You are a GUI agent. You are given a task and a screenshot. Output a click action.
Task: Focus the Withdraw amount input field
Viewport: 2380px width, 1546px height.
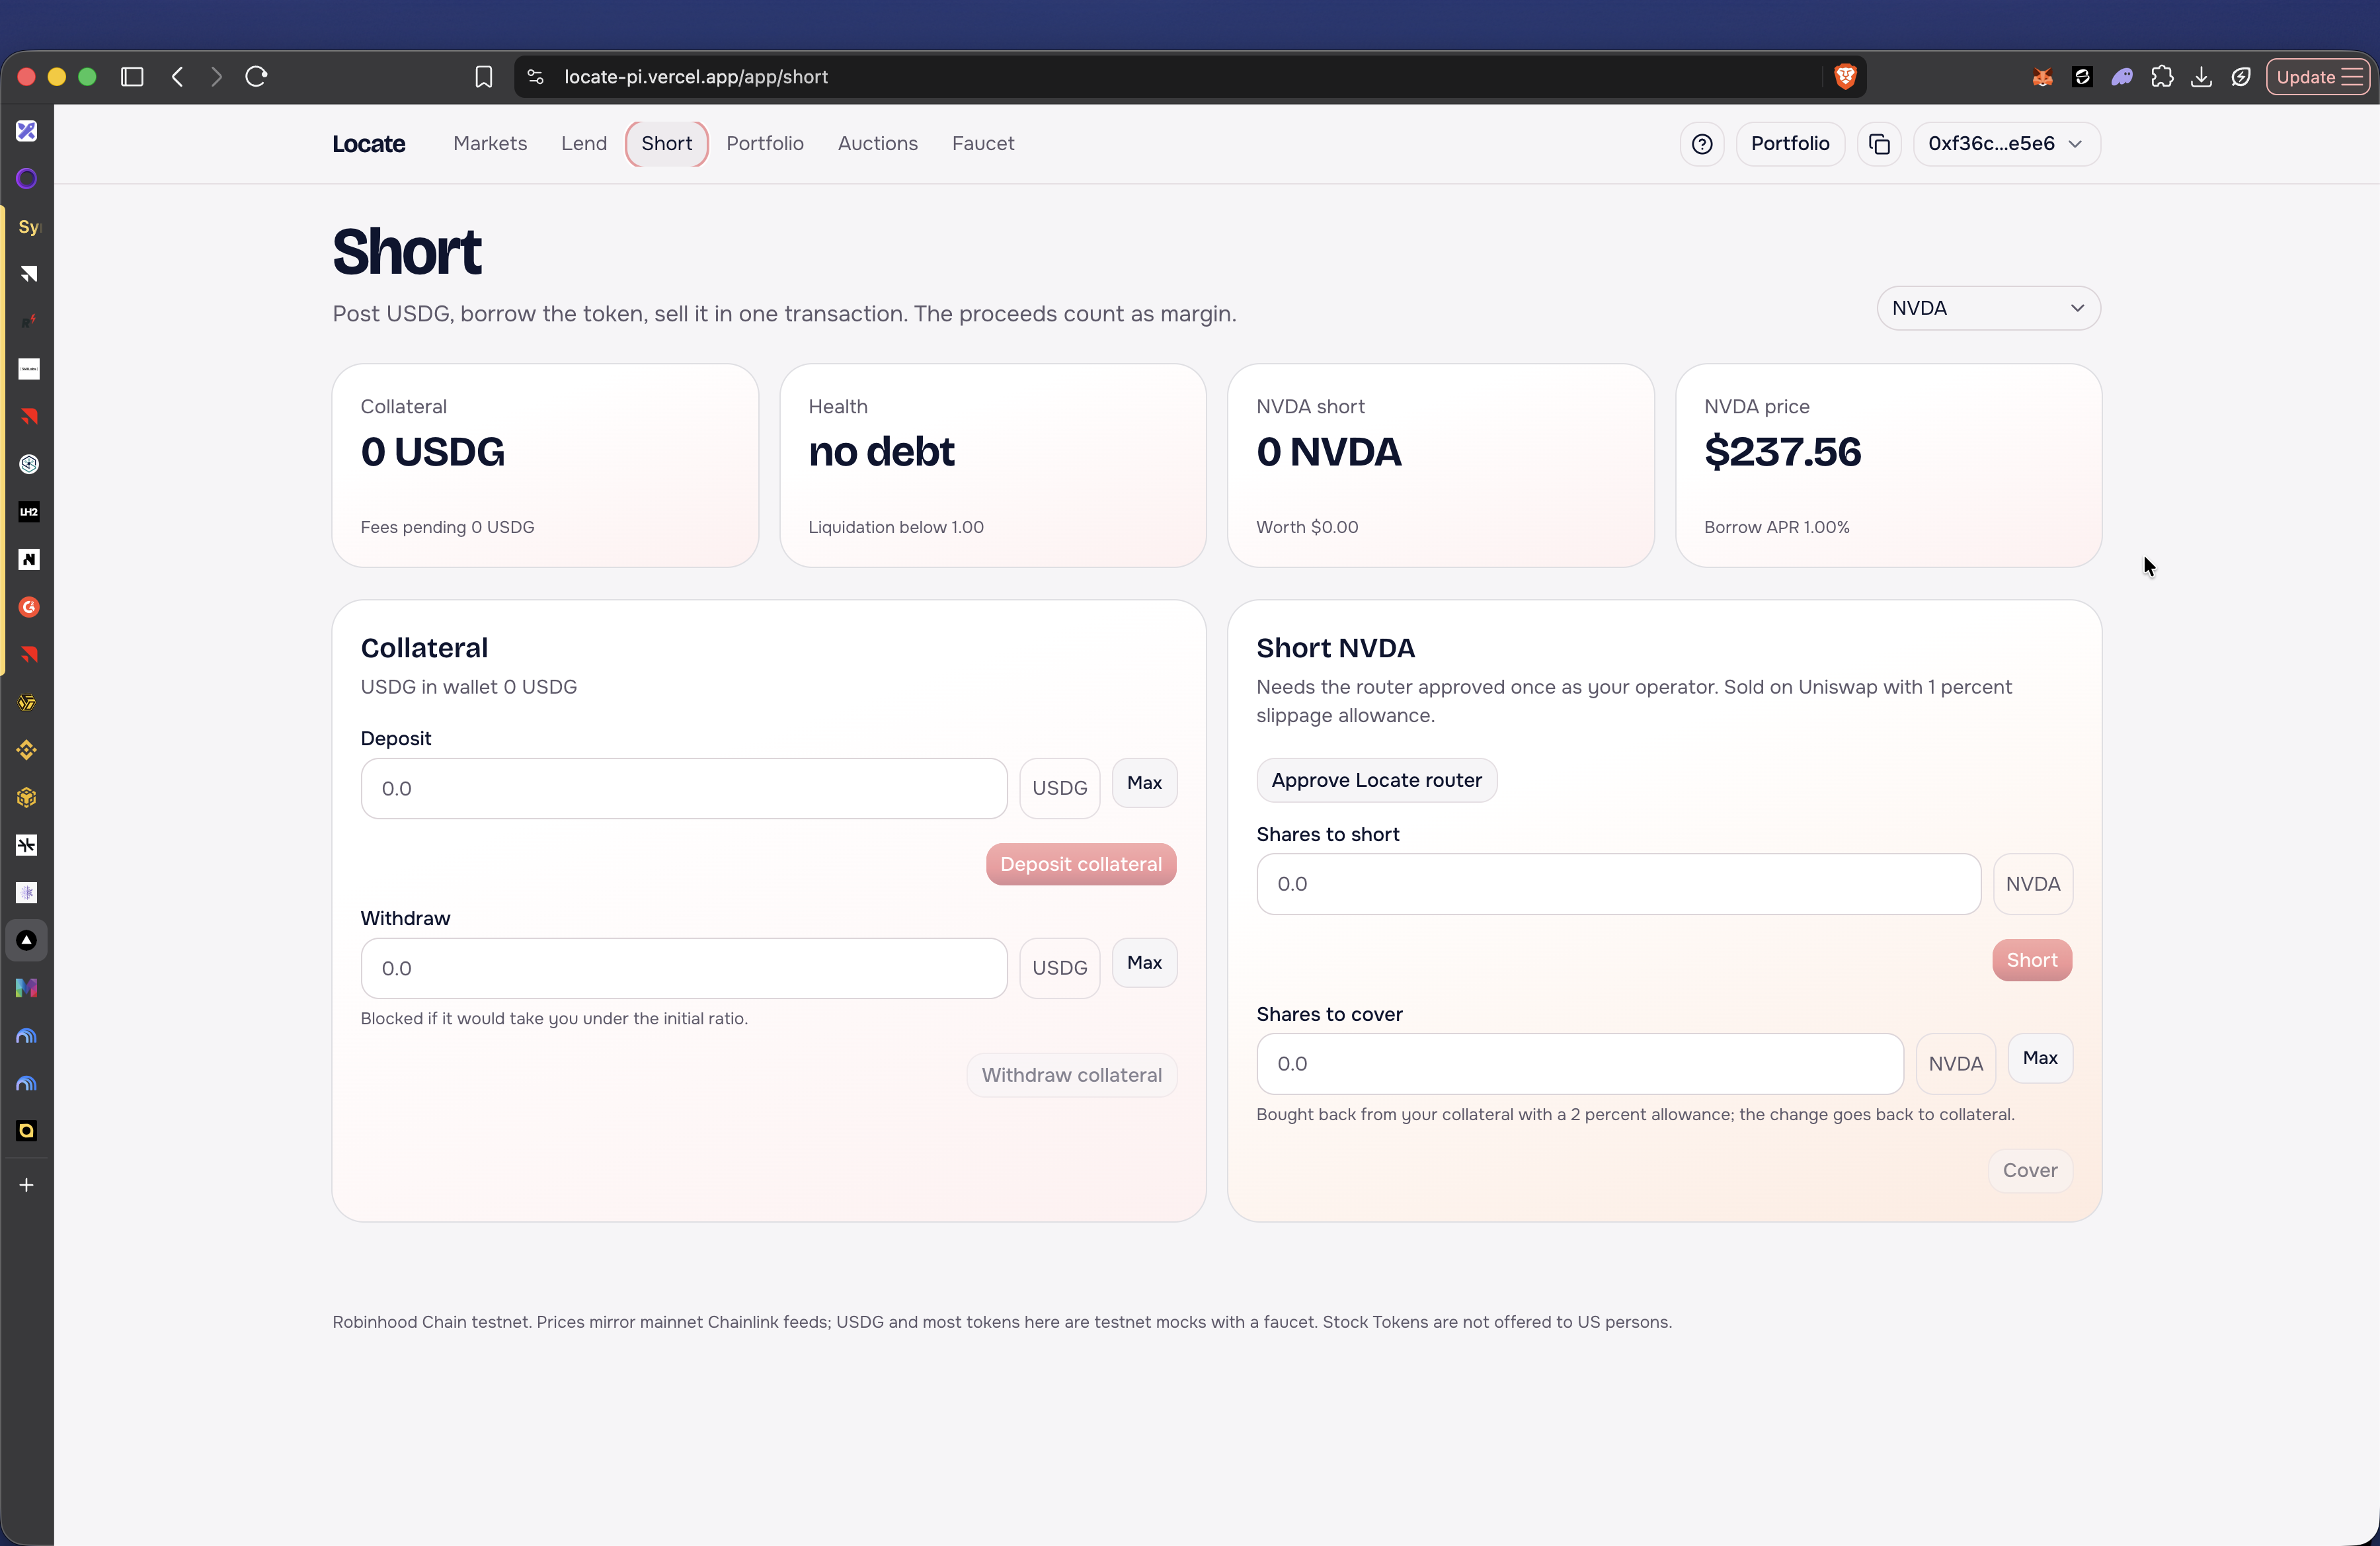click(x=684, y=968)
